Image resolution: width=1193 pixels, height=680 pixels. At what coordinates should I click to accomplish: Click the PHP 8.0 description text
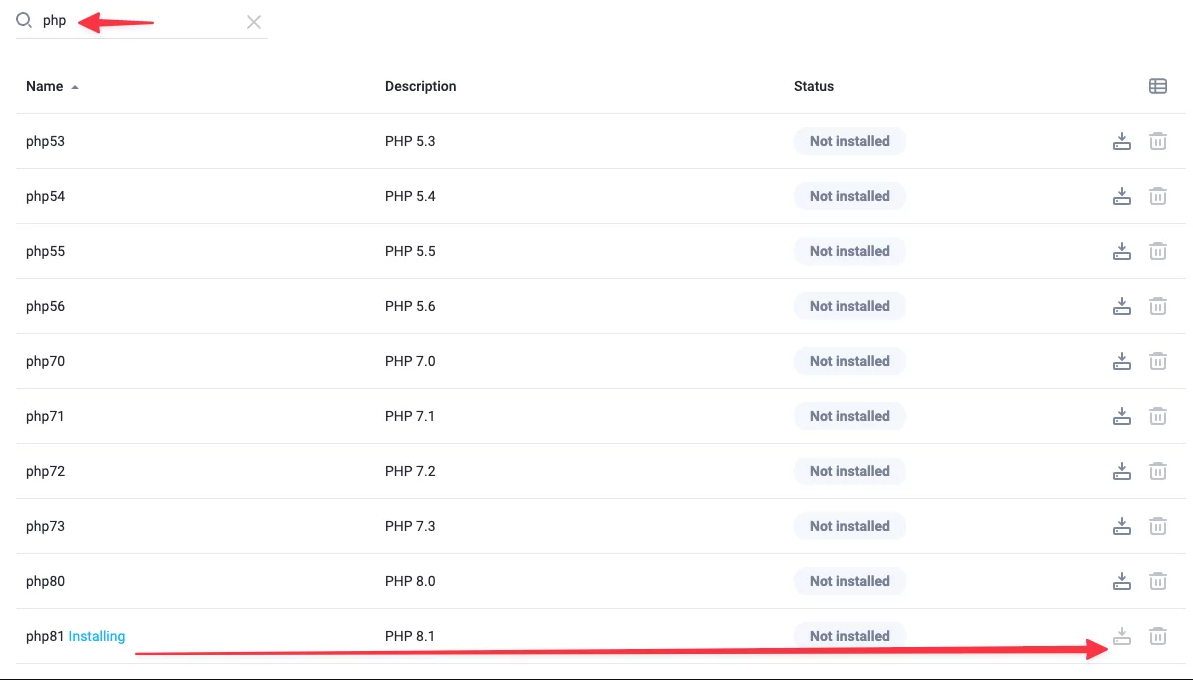pos(410,581)
